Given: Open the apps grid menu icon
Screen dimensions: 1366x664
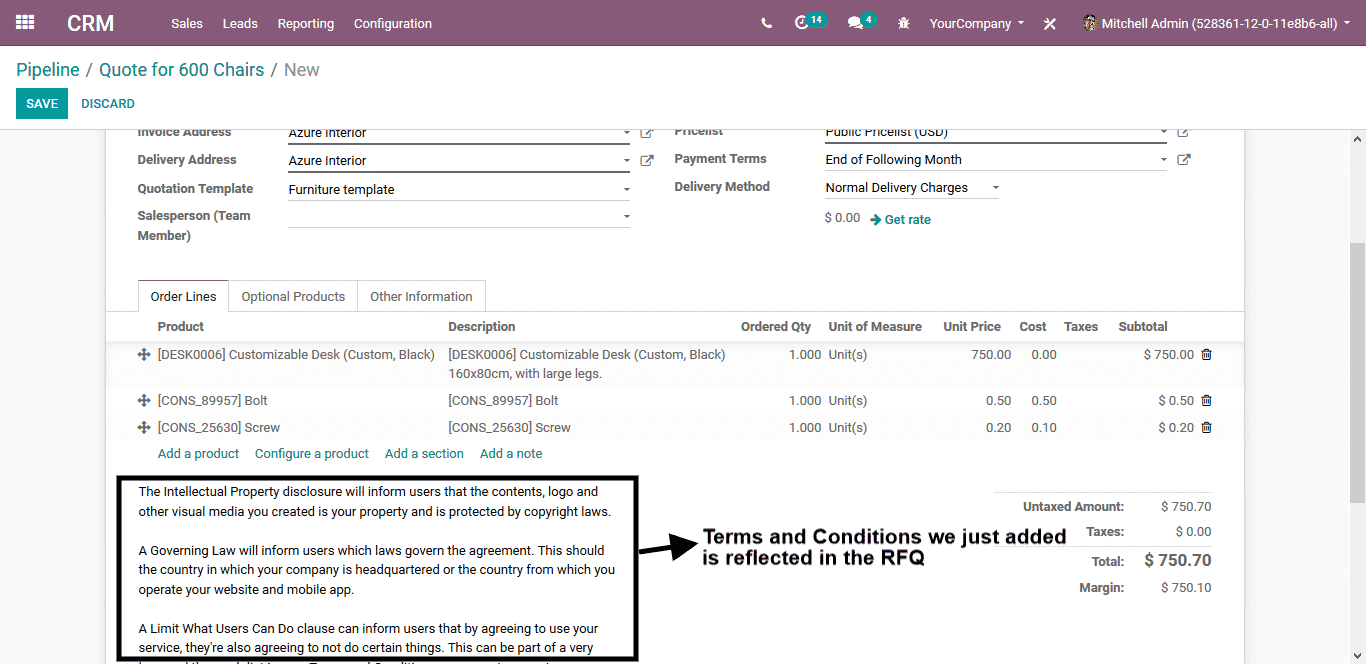Looking at the screenshot, I should click(x=25, y=23).
